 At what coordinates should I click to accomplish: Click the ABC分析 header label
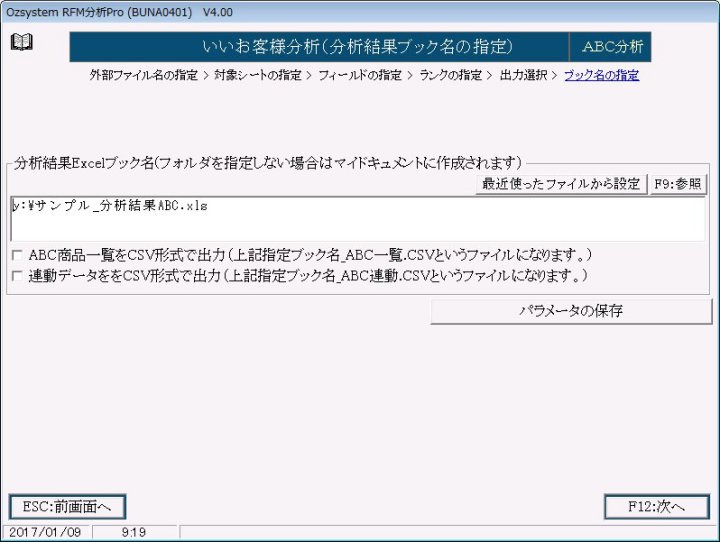(611, 47)
